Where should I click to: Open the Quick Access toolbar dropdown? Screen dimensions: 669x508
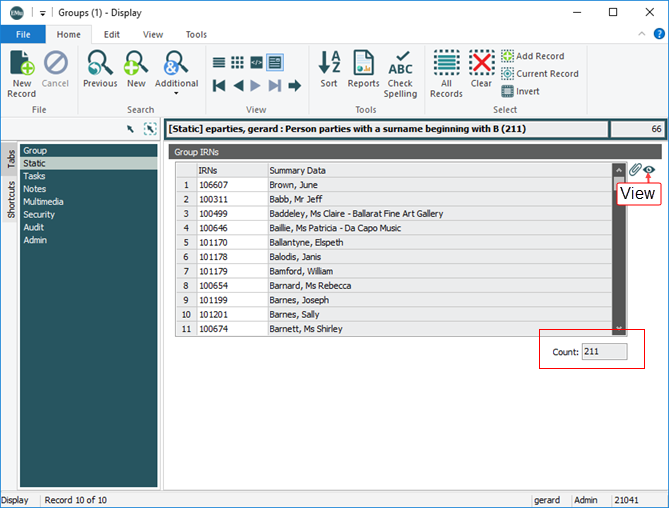[x=43, y=13]
